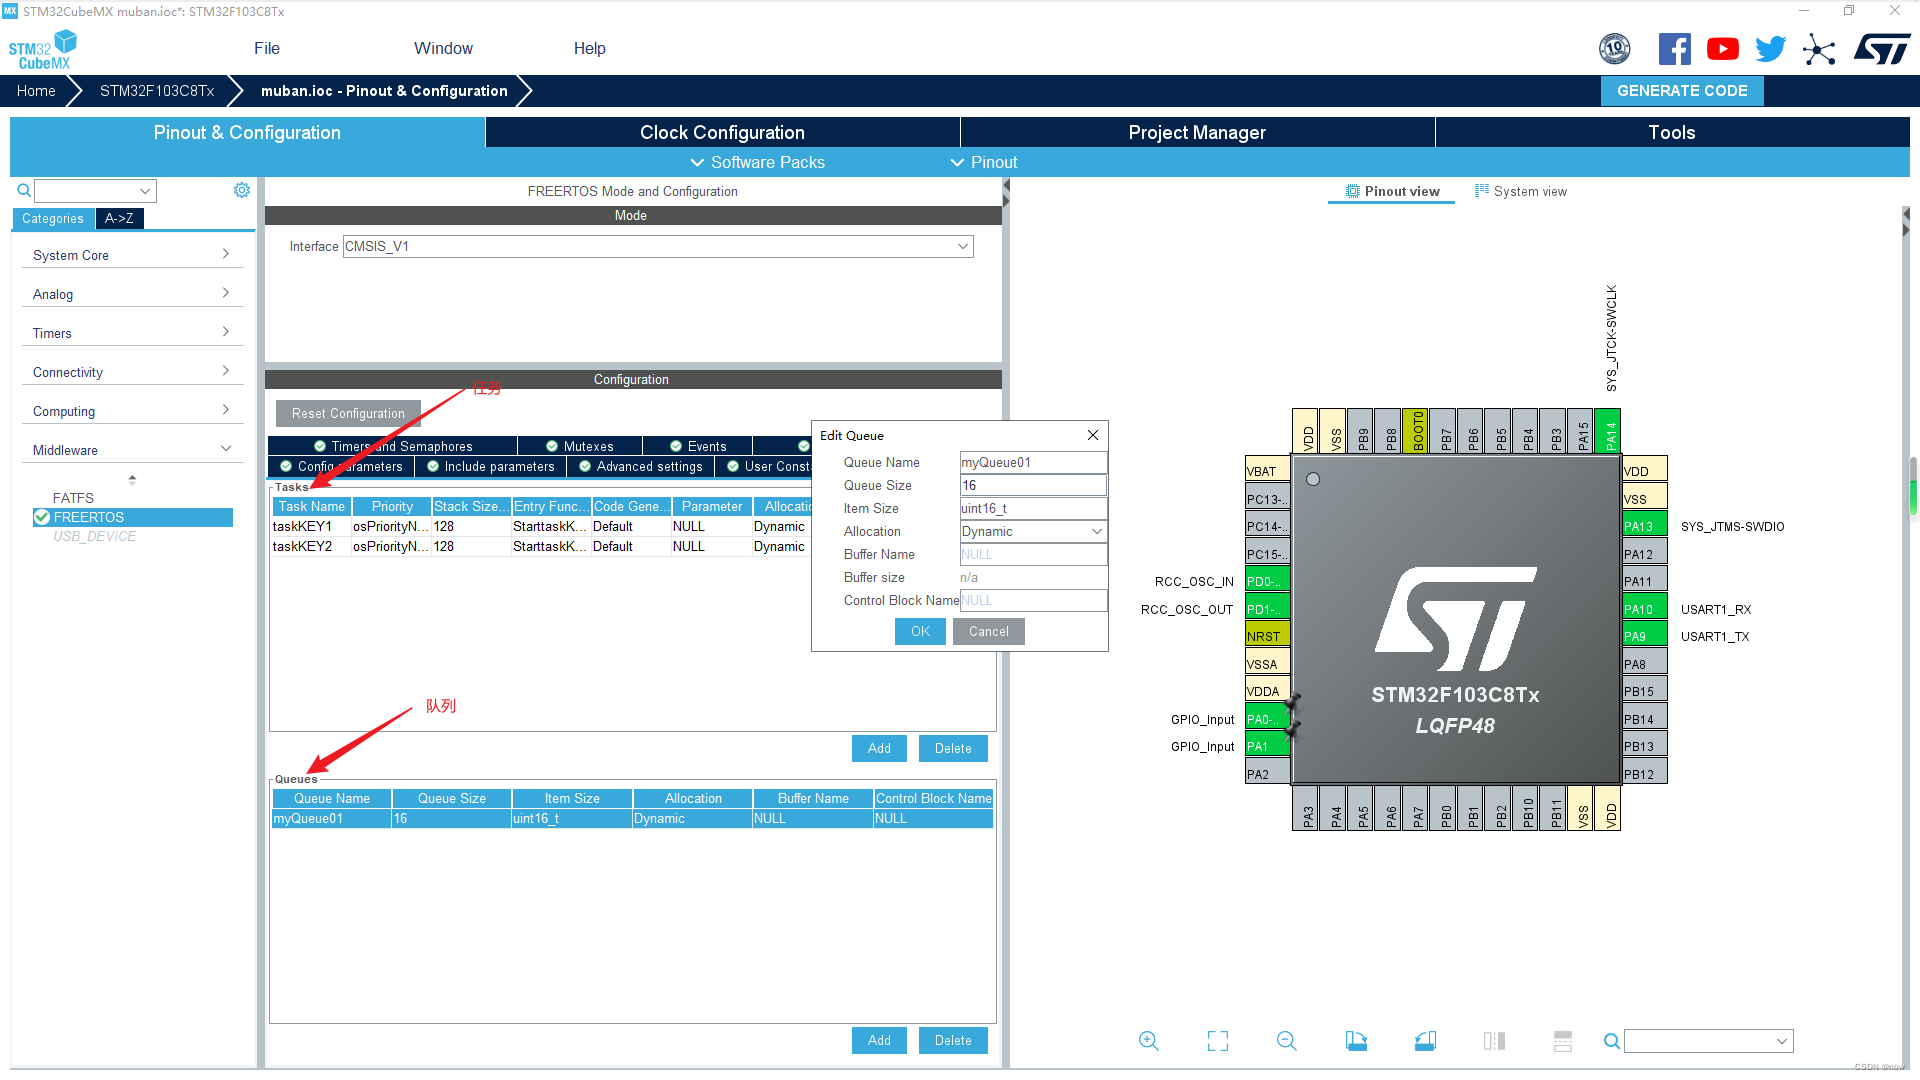Rotate chip view clockwise icon
Image resolution: width=1920 pixels, height=1080 pixels.
coord(1356,1041)
